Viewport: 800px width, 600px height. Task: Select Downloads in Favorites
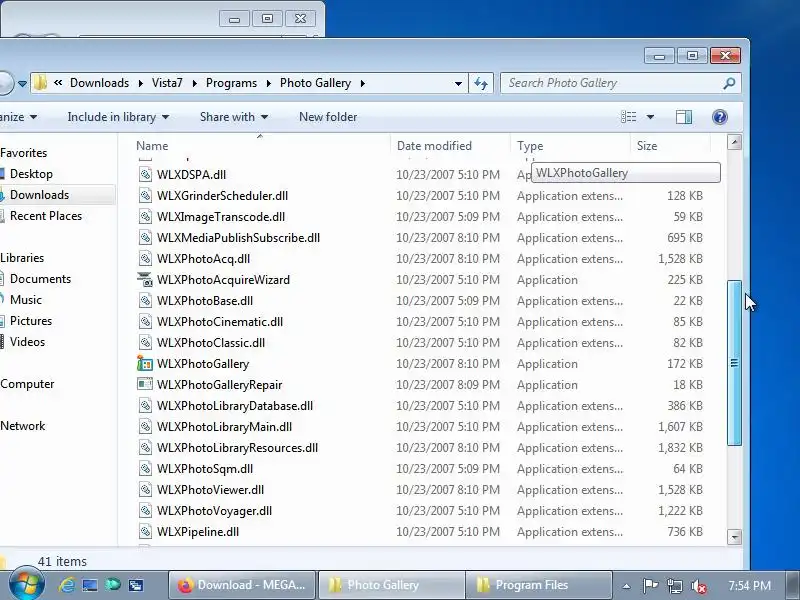[39, 195]
